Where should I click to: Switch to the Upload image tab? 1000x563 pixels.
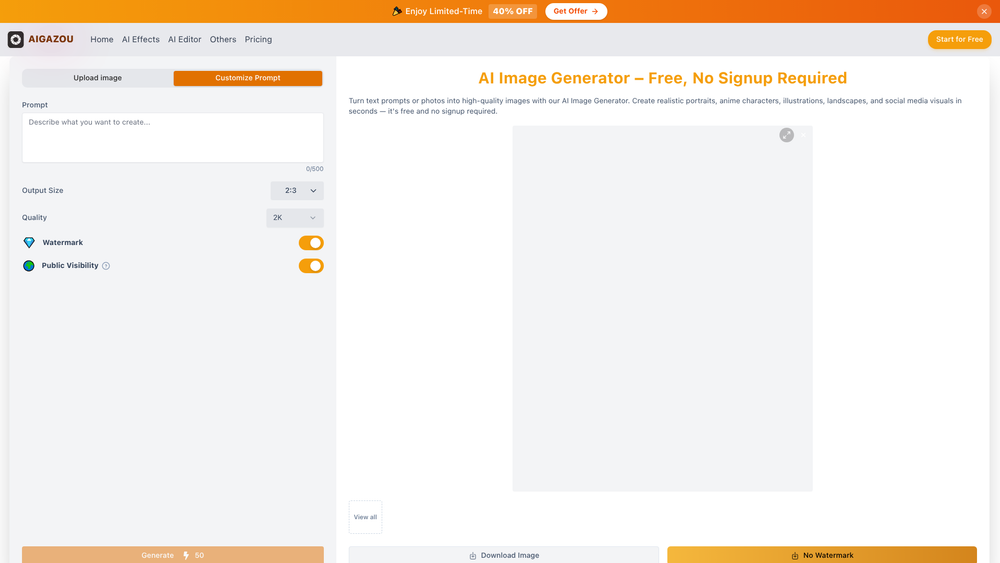98,78
